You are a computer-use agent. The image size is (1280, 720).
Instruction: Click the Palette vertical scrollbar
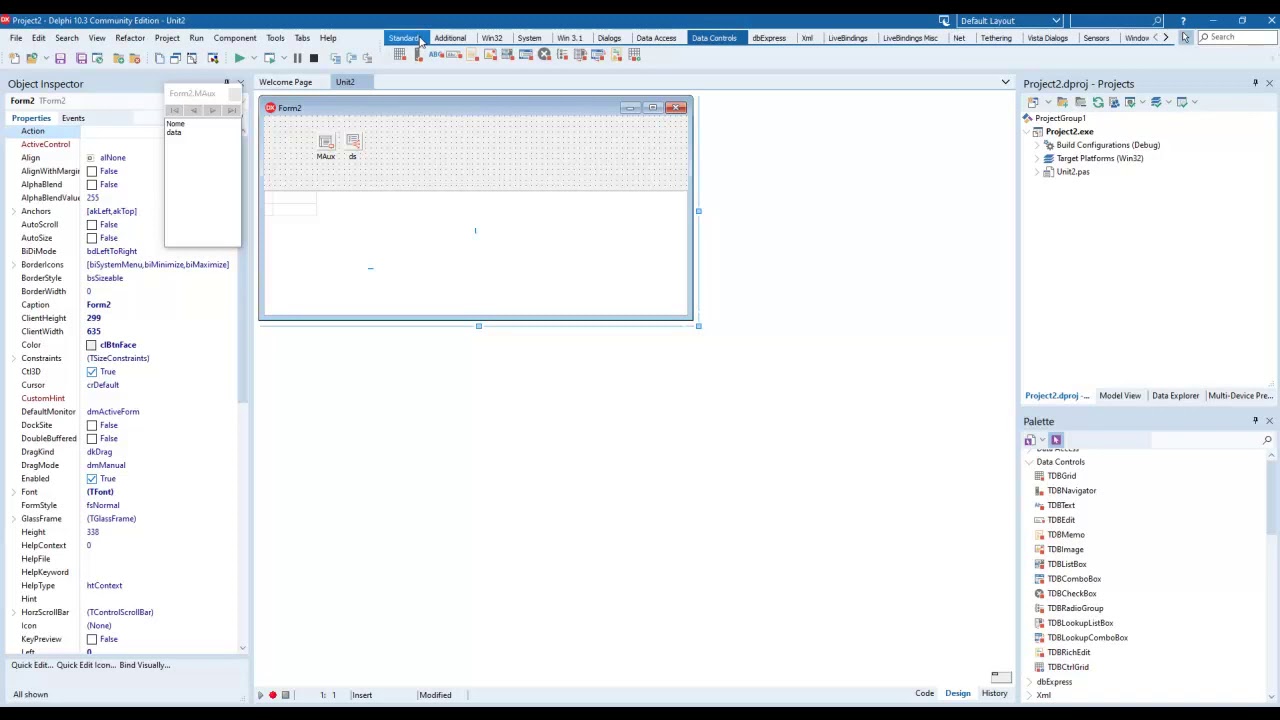tap(1272, 575)
